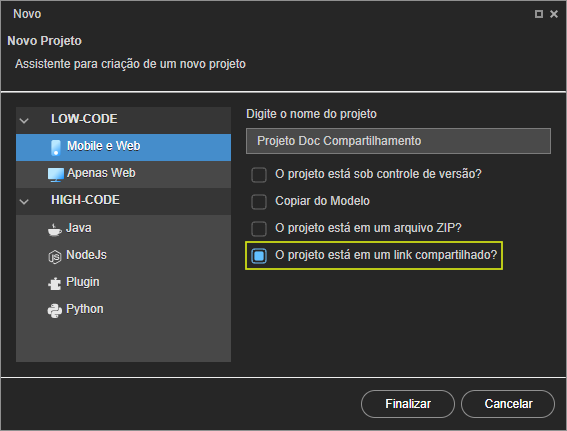Collapse the LOW-CODE section chevron
The height and width of the screenshot is (431, 567).
[24, 120]
